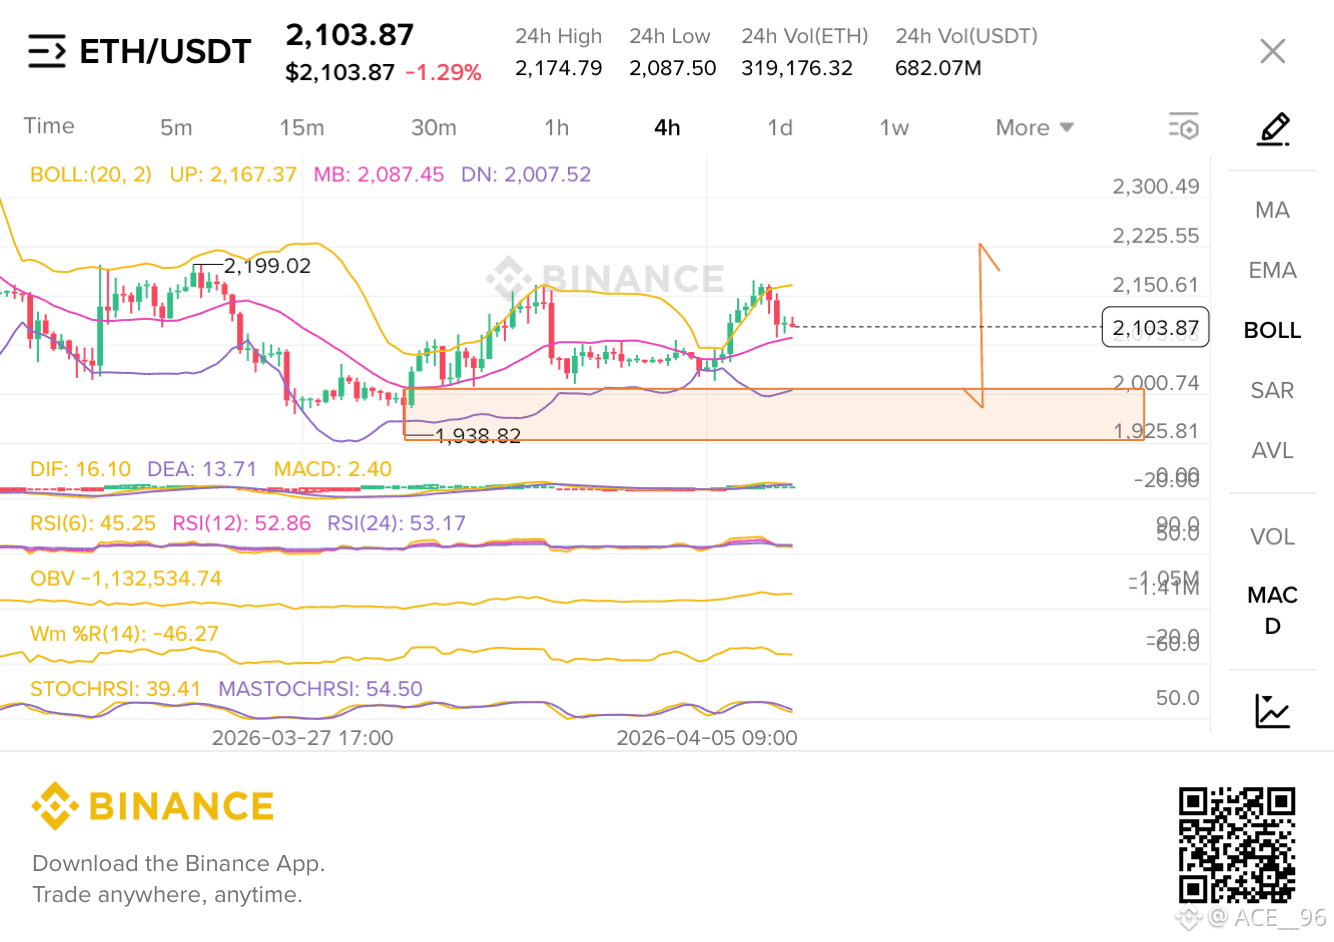
Task: Click the 1,938.82 low price label
Action: click(x=478, y=435)
